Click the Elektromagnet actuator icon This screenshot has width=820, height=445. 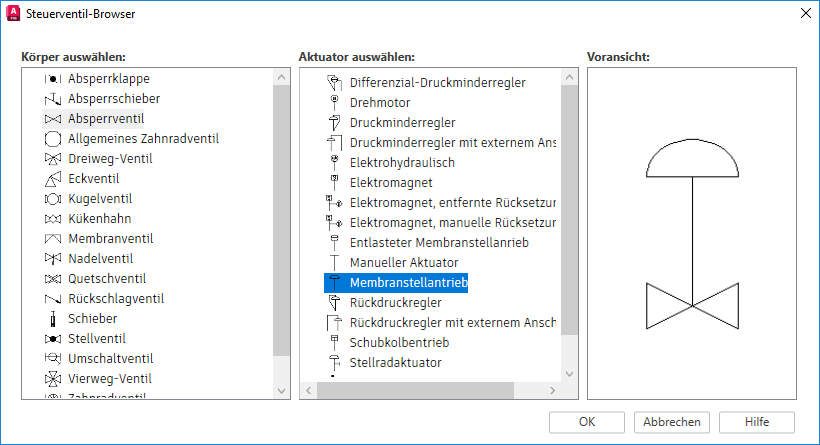[x=334, y=183]
